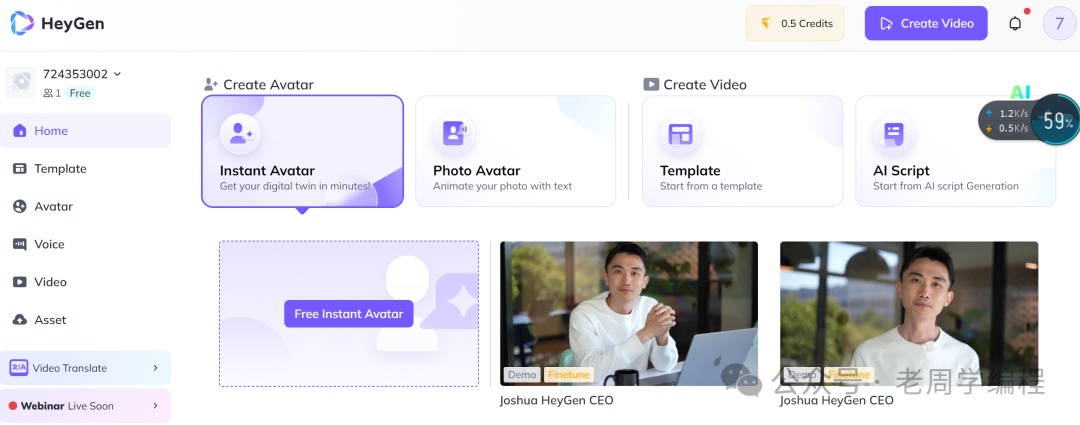Click the Free plan badge
Image resolution: width=1080 pixels, height=425 pixels.
(80, 93)
